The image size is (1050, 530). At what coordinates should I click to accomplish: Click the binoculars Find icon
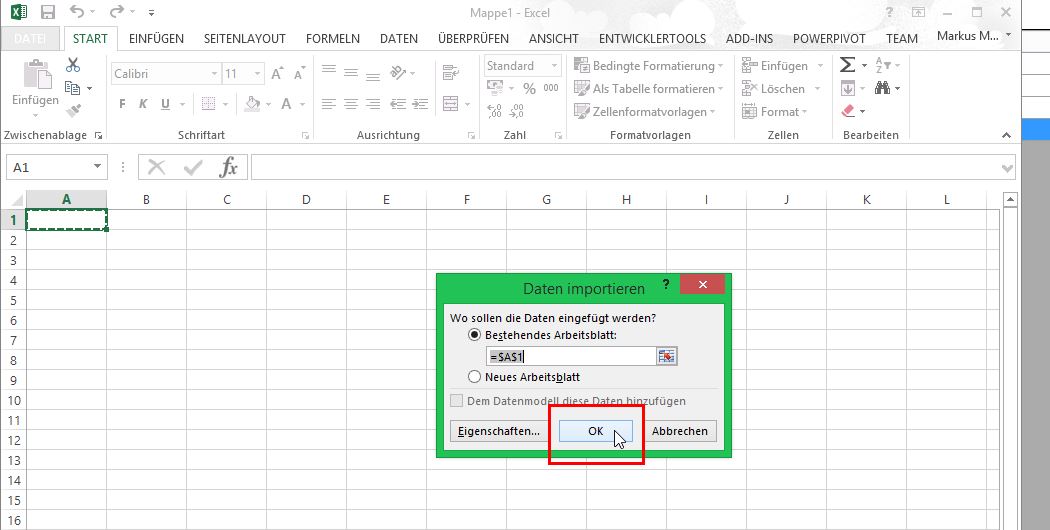coord(882,88)
